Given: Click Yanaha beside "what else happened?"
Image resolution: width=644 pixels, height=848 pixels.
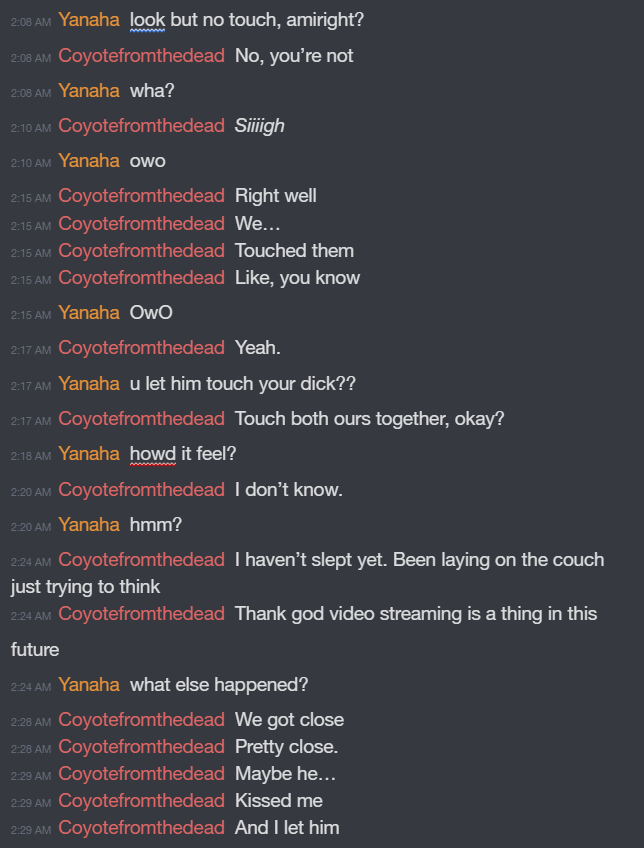Looking at the screenshot, I should (x=89, y=685).
